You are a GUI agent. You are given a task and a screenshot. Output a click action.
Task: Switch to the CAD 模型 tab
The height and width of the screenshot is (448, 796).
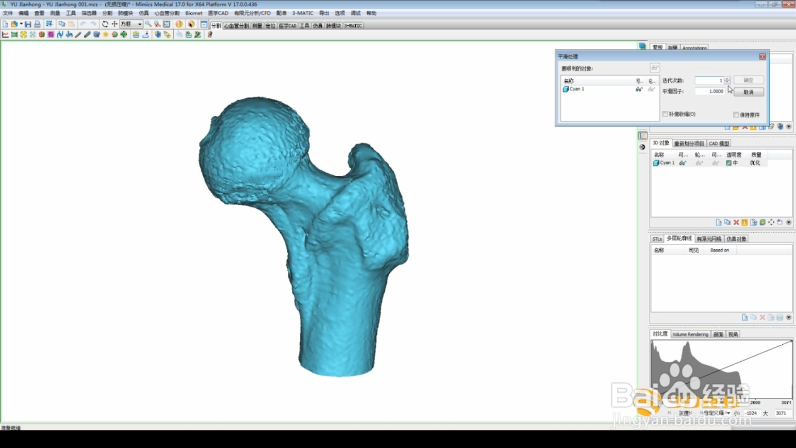click(x=719, y=143)
